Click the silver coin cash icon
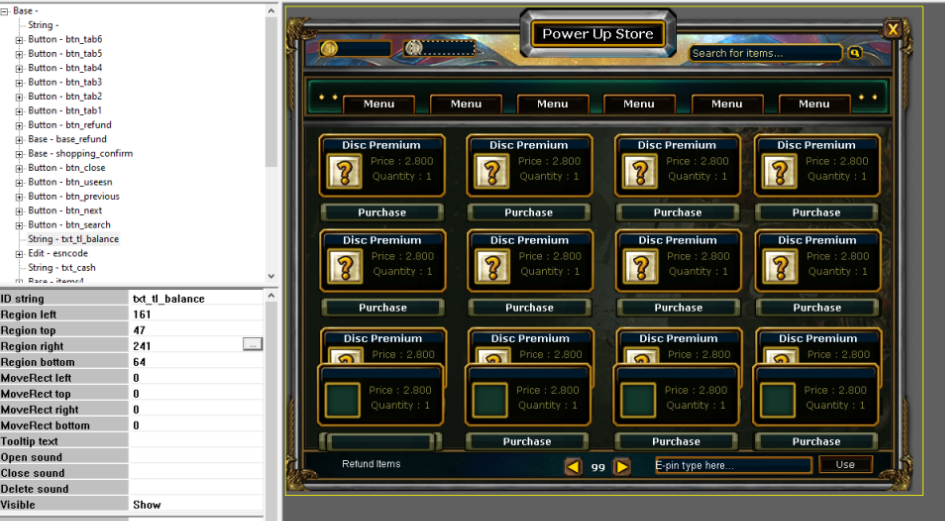945x521 pixels. 413,48
